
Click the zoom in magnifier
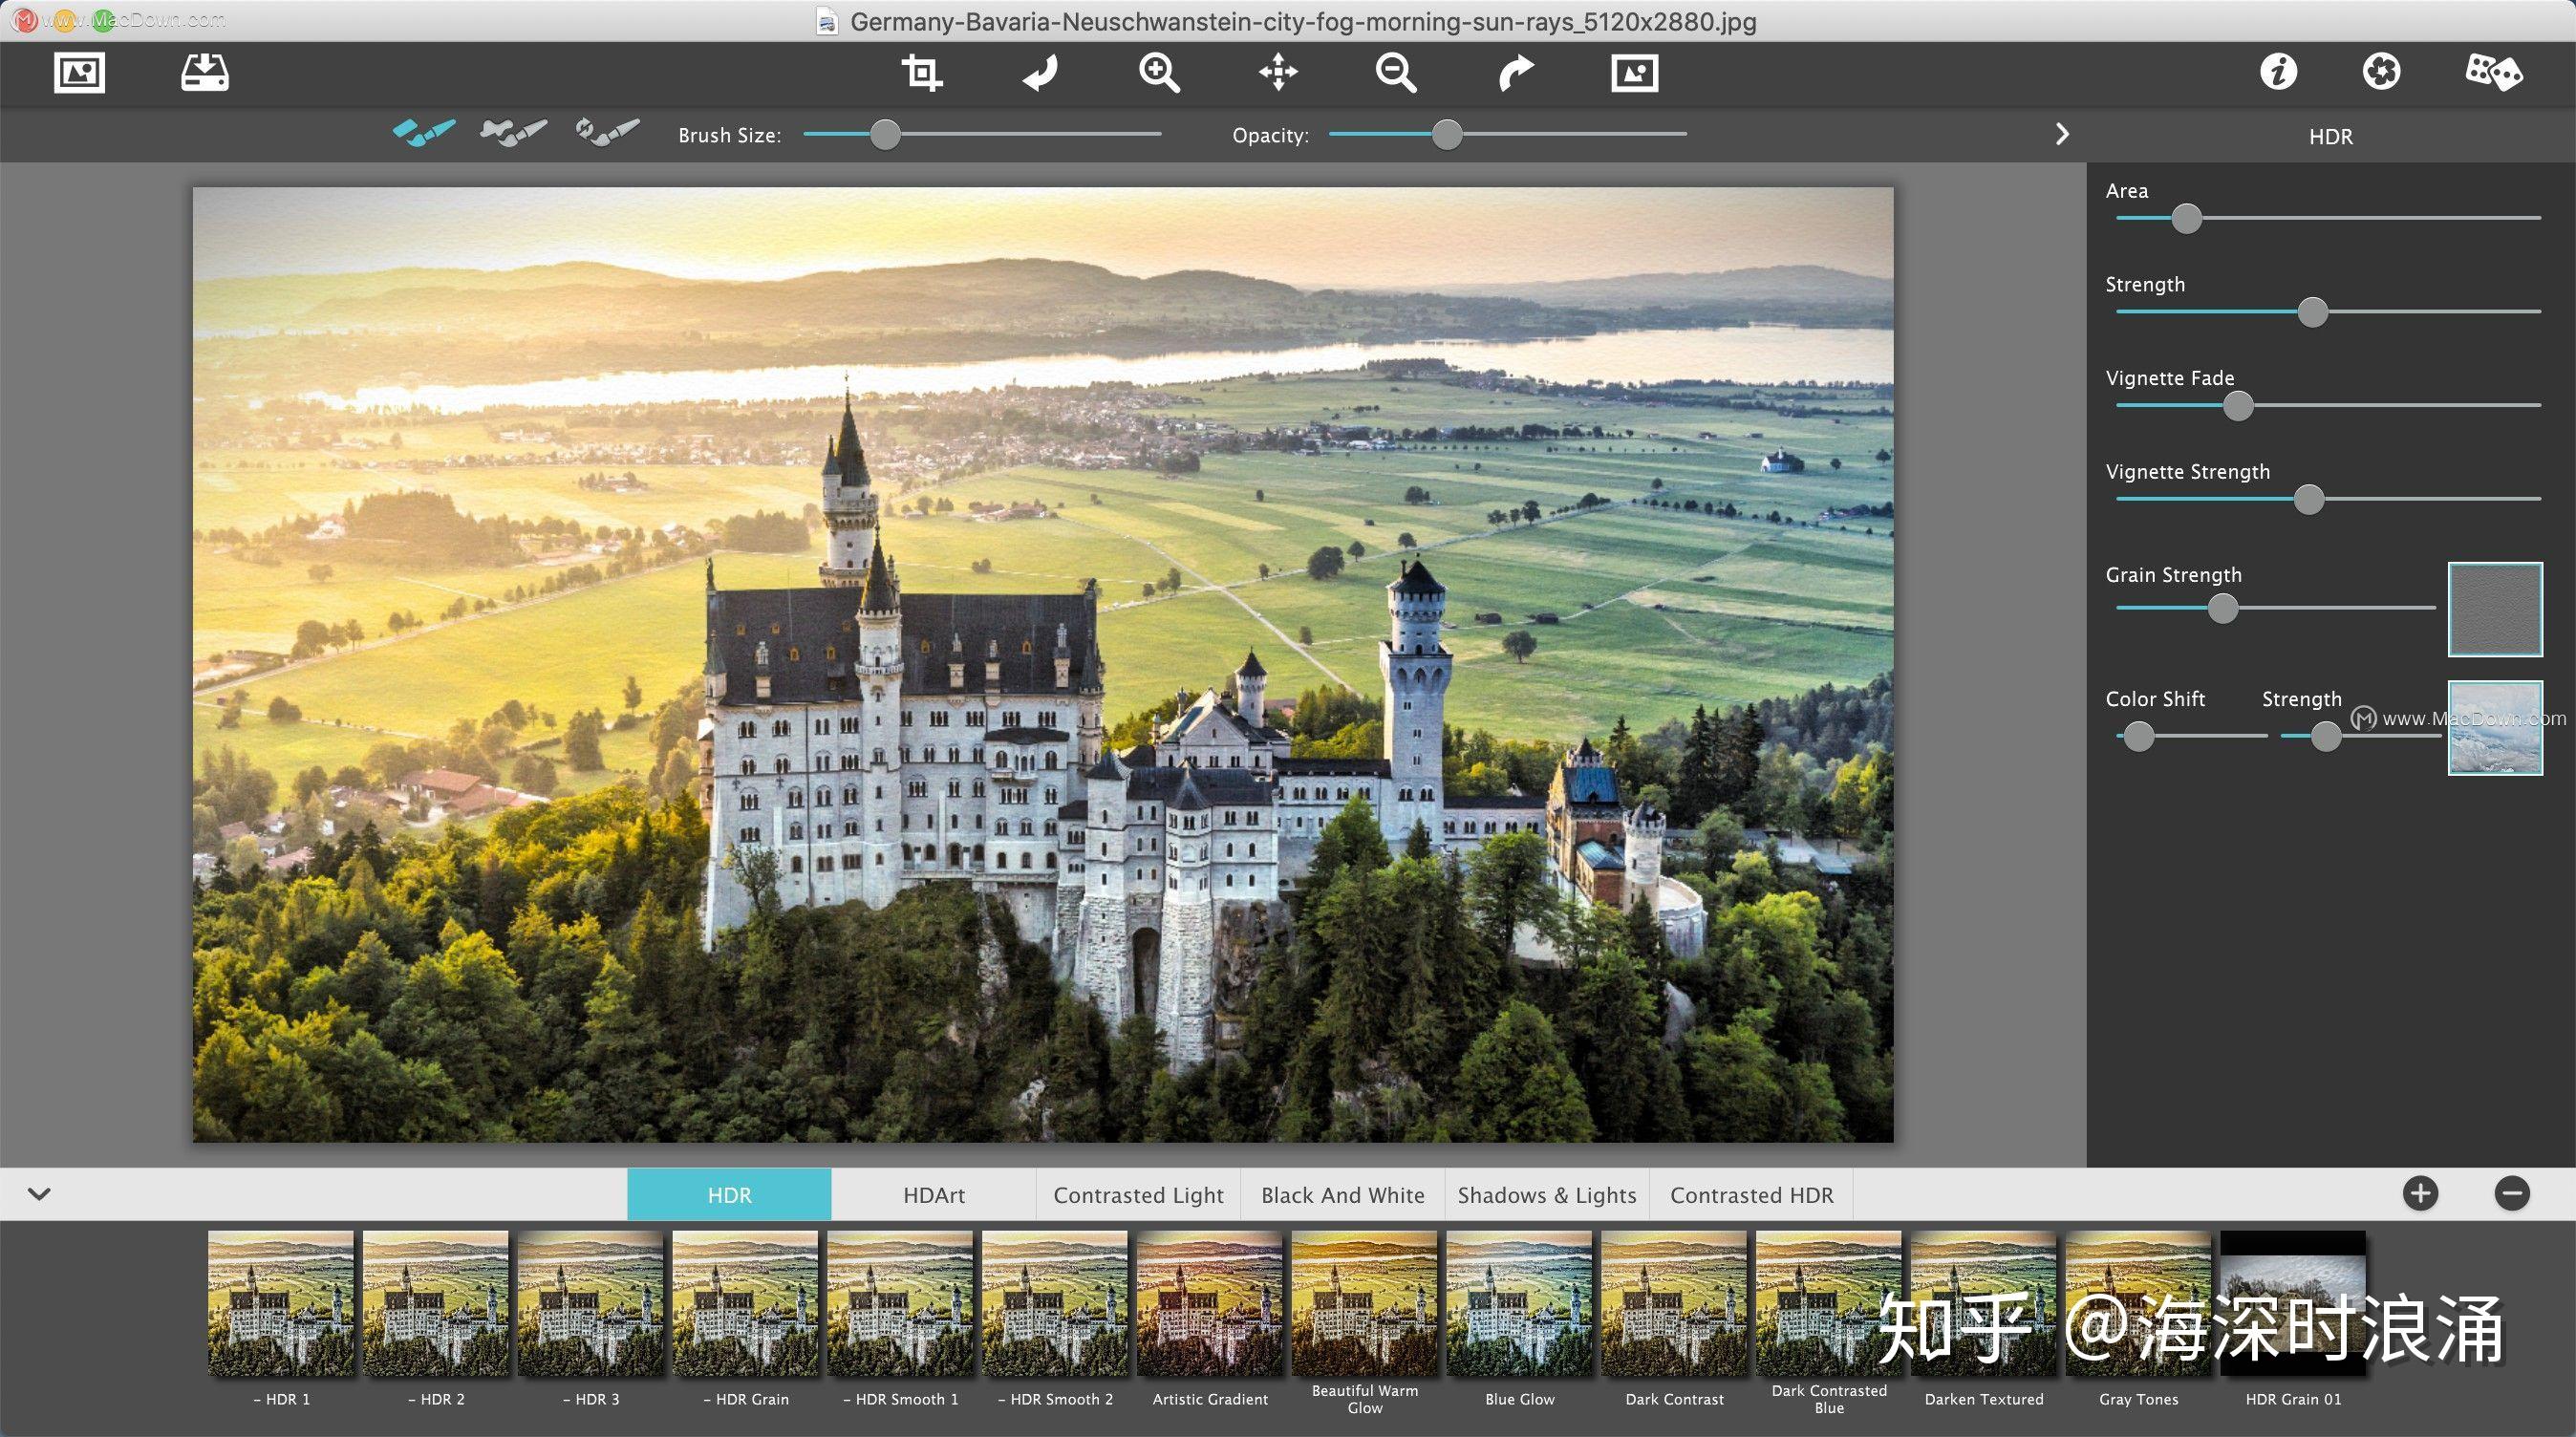tap(1159, 73)
